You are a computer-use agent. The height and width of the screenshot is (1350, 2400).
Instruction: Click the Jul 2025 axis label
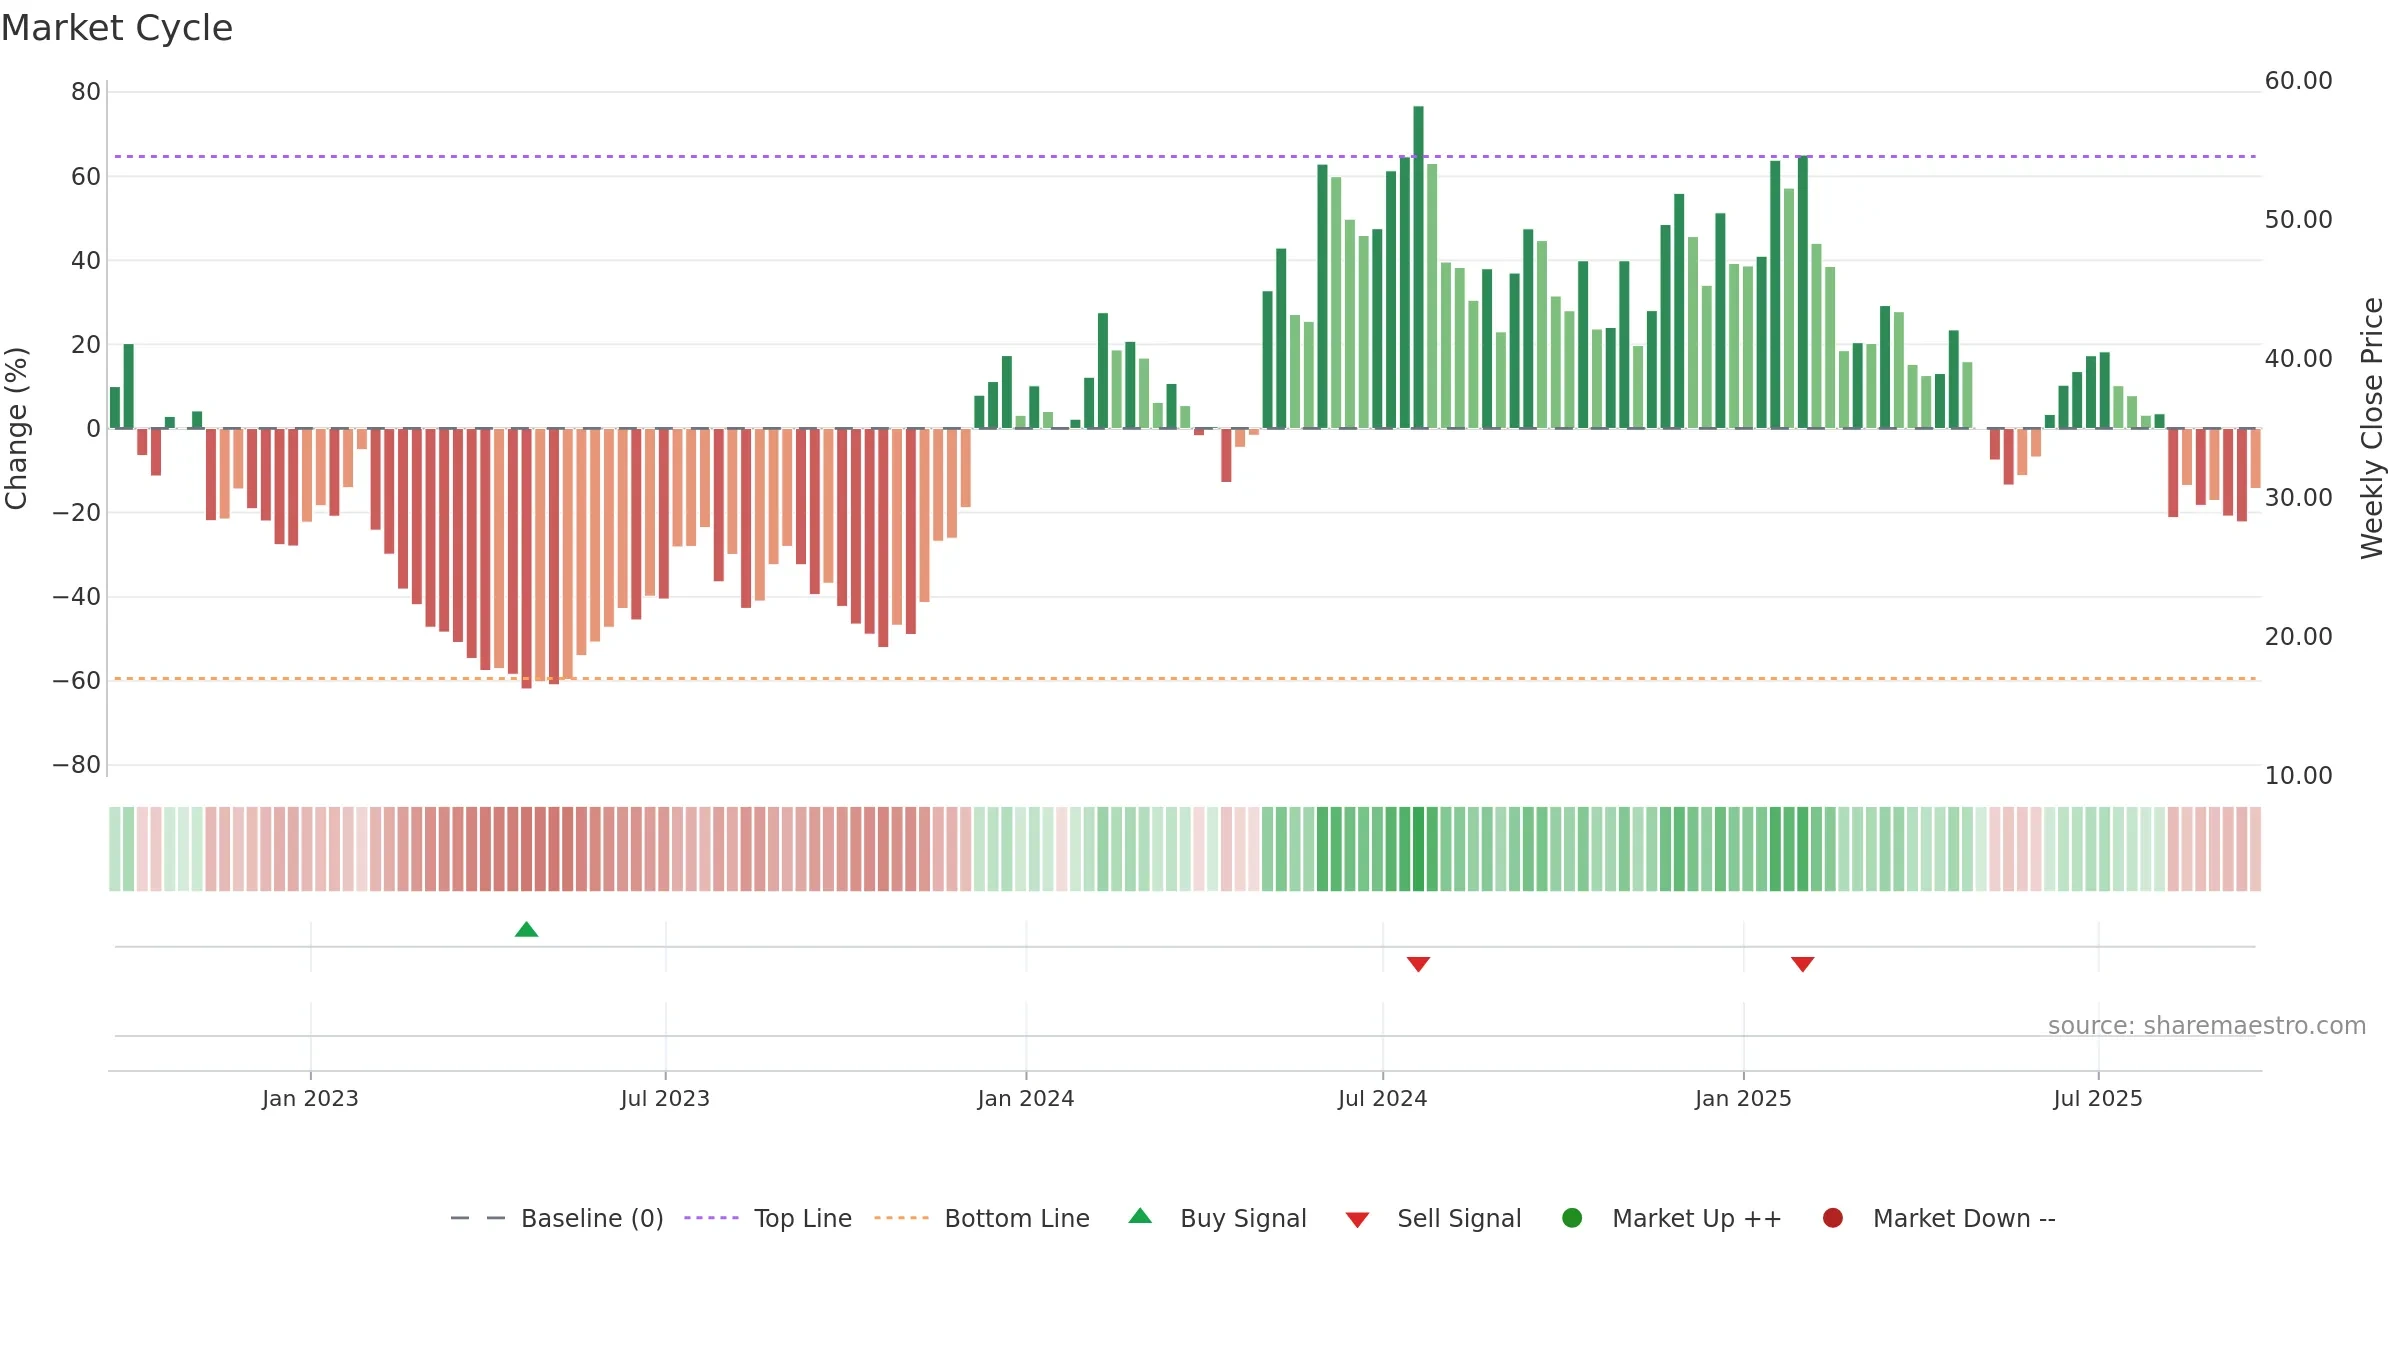click(x=2098, y=1099)
